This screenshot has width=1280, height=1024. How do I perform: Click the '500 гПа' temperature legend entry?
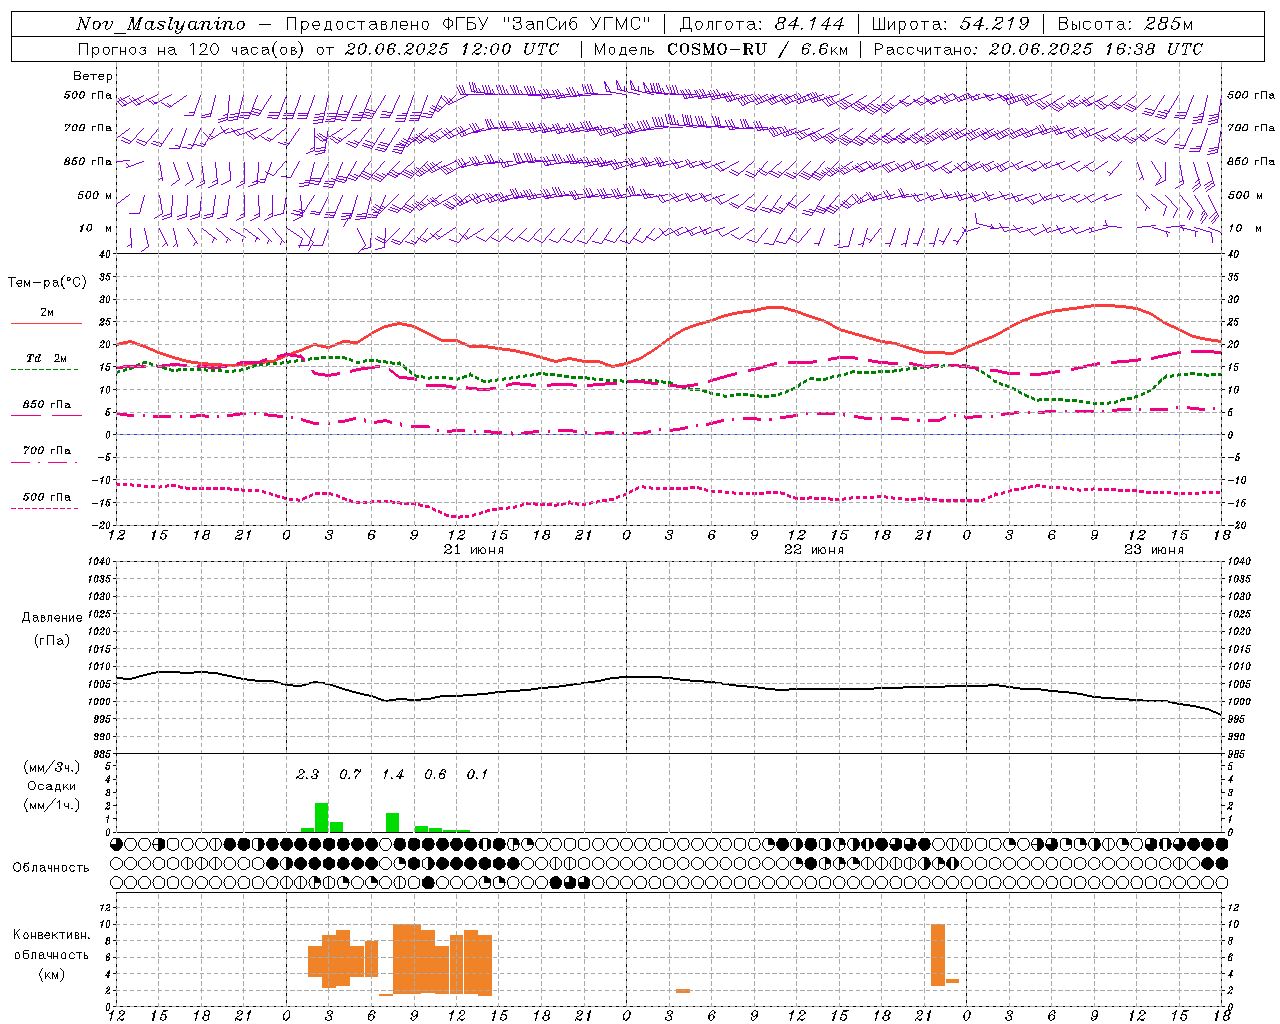point(46,496)
